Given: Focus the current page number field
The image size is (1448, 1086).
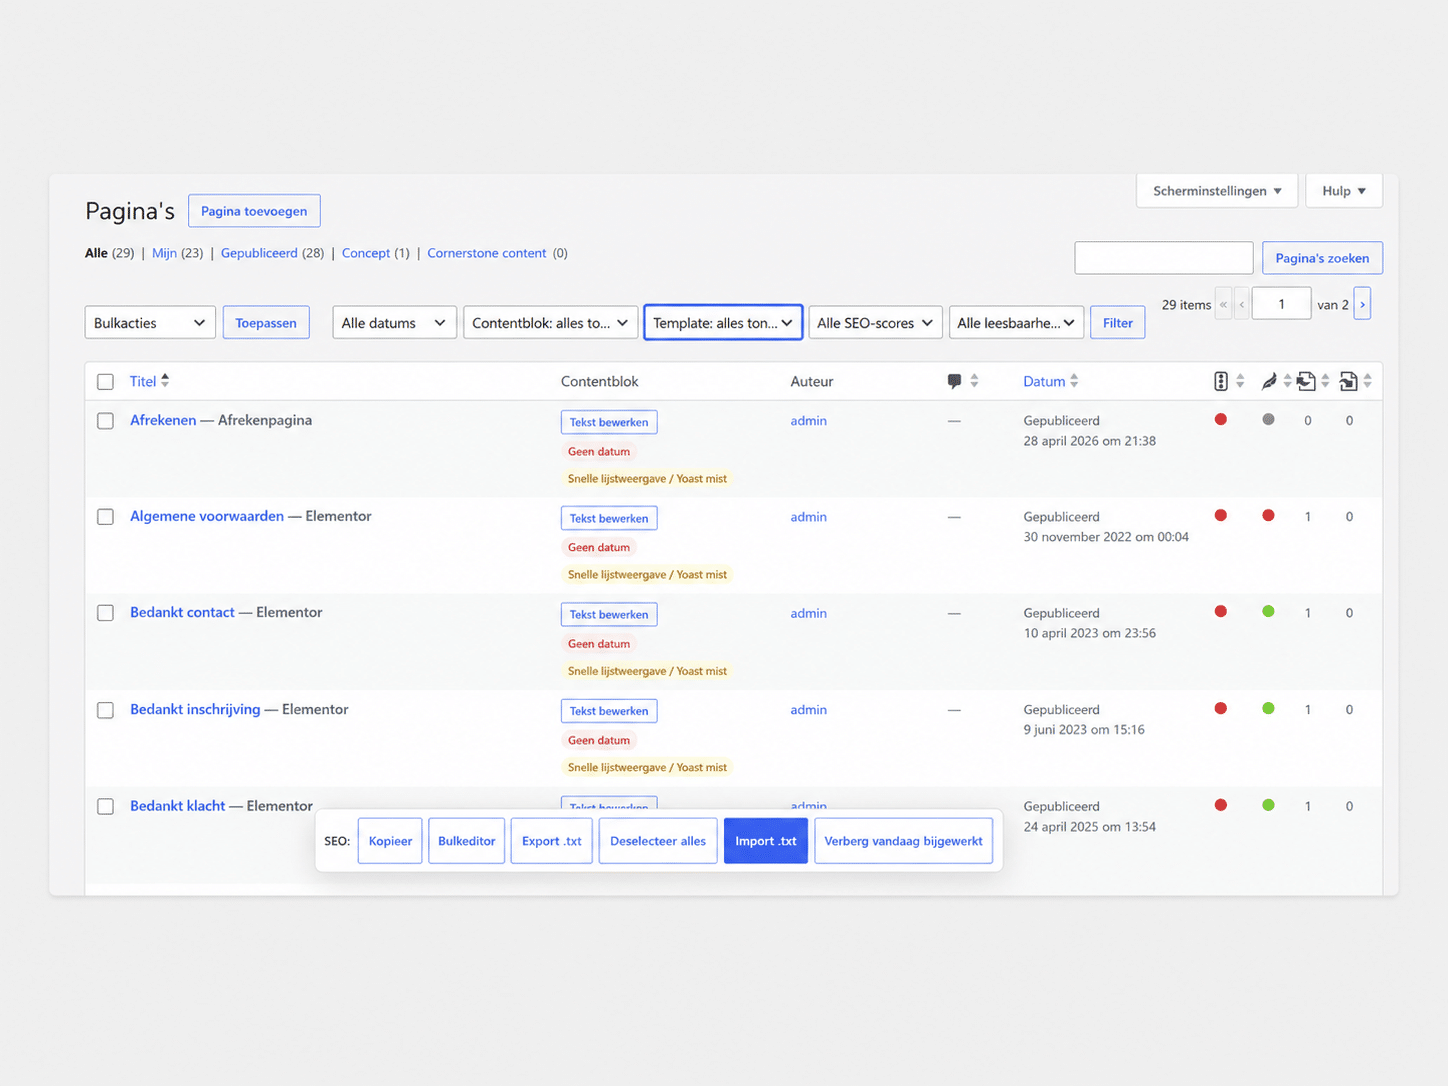Looking at the screenshot, I should (x=1281, y=304).
